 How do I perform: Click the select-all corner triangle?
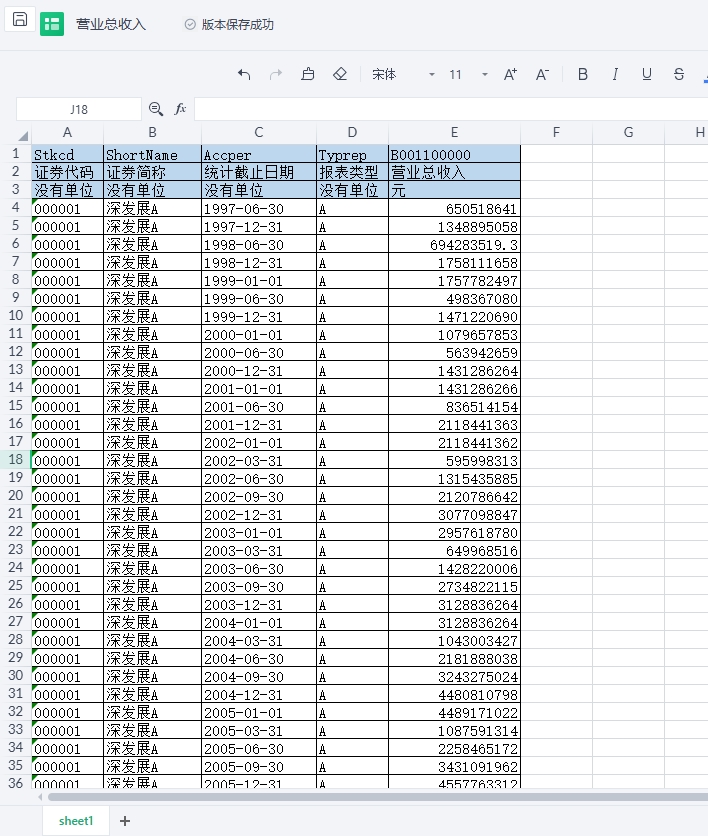(22, 135)
